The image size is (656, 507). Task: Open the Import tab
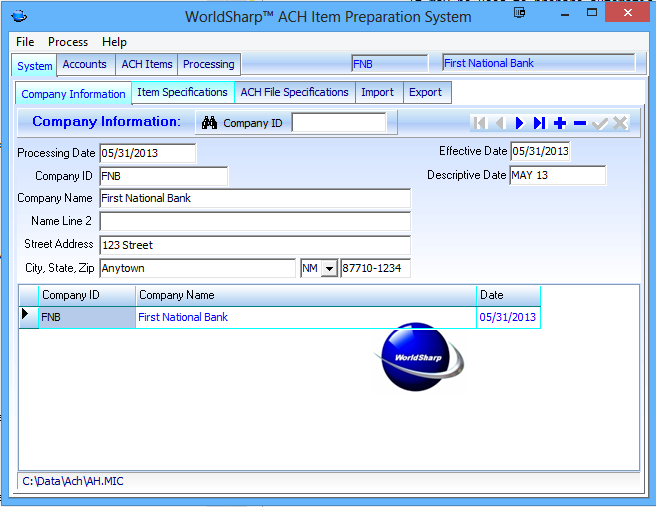(x=378, y=92)
